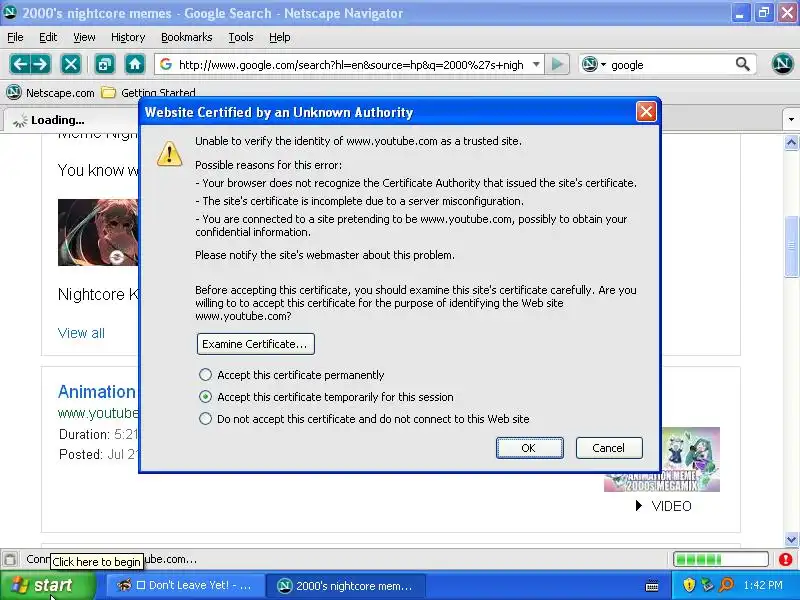Open the Home page icon
Viewport: 800px width, 600px height.
(135, 64)
